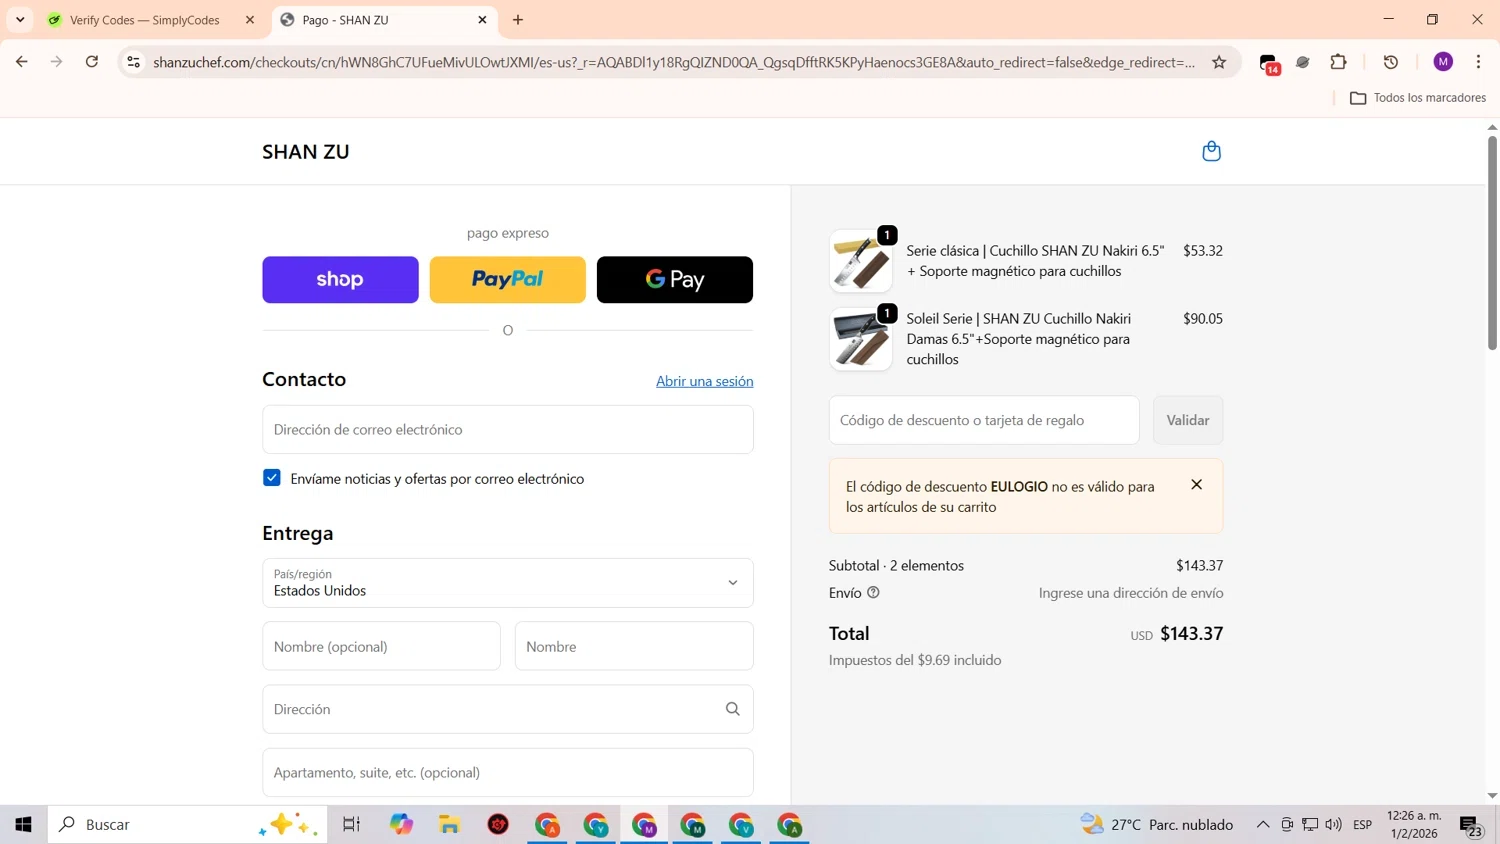Open the browser history clock icon
The height and width of the screenshot is (844, 1500).
click(1390, 62)
